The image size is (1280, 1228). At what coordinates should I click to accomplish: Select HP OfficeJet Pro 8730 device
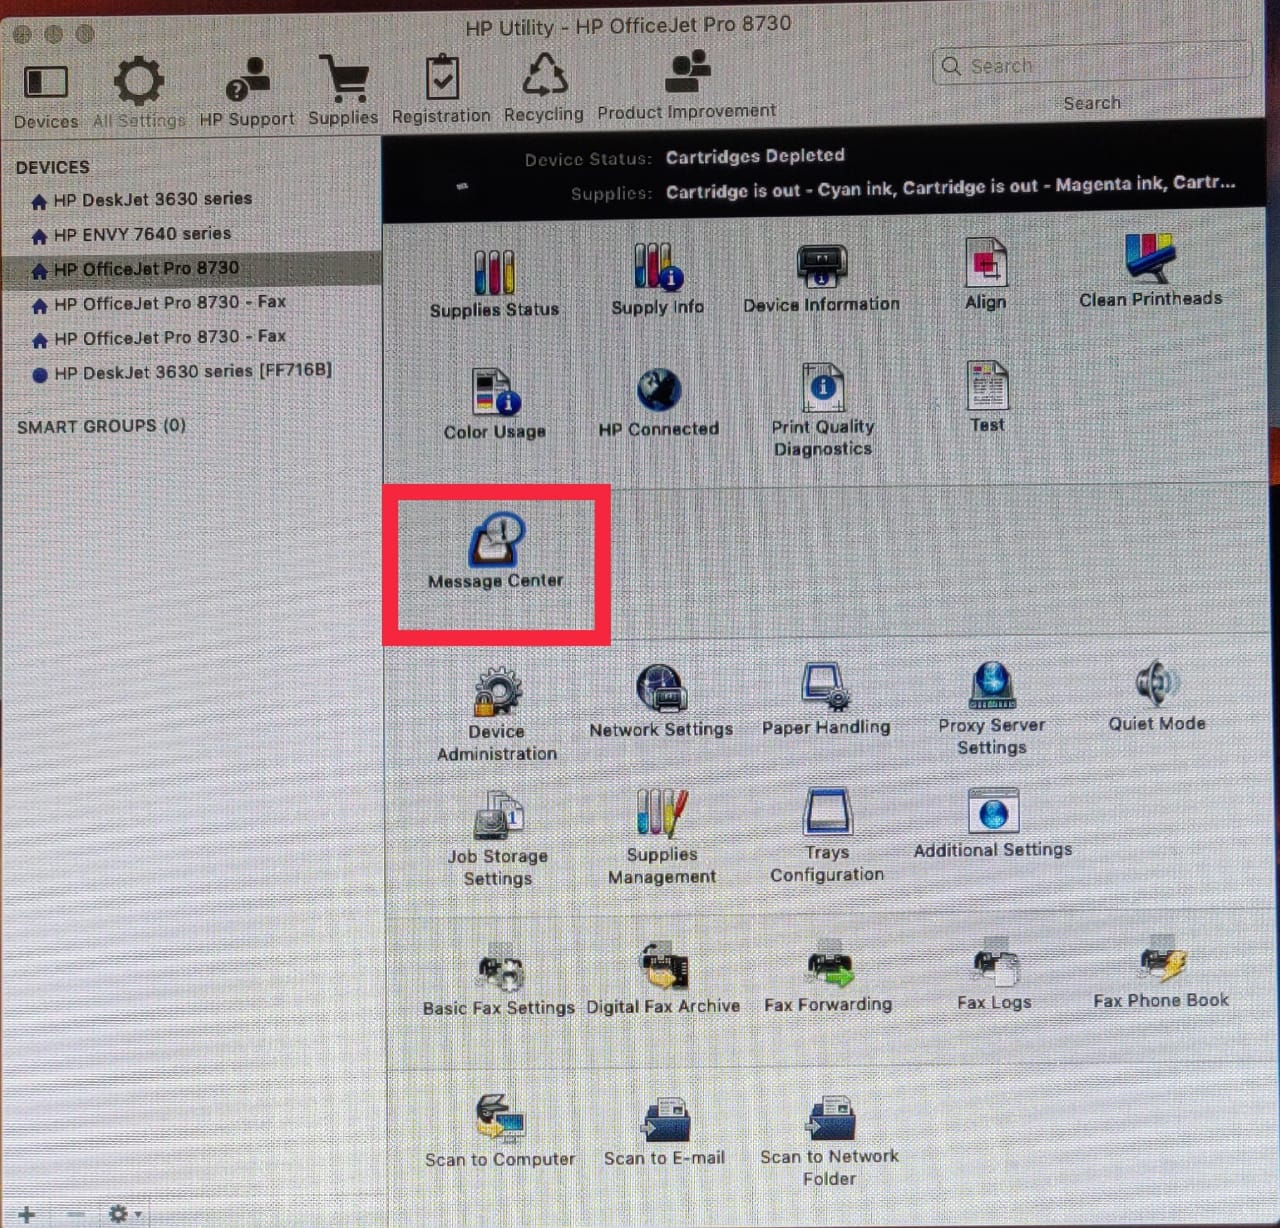click(x=190, y=268)
